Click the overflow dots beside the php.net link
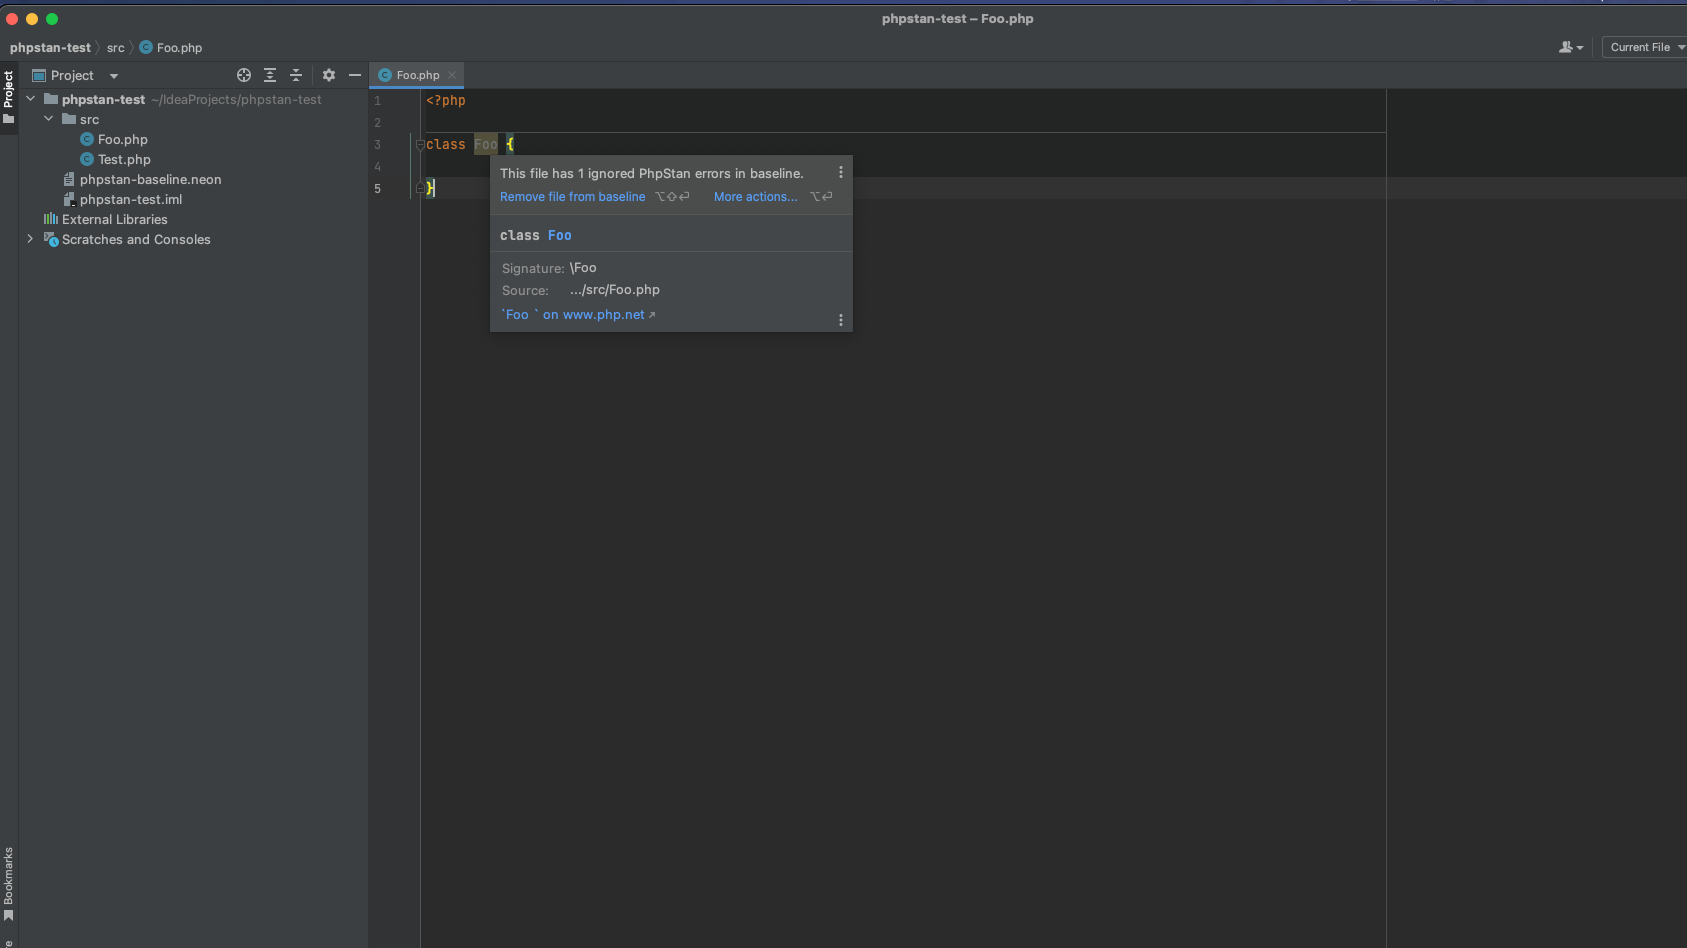The image size is (1687, 948). click(x=840, y=318)
